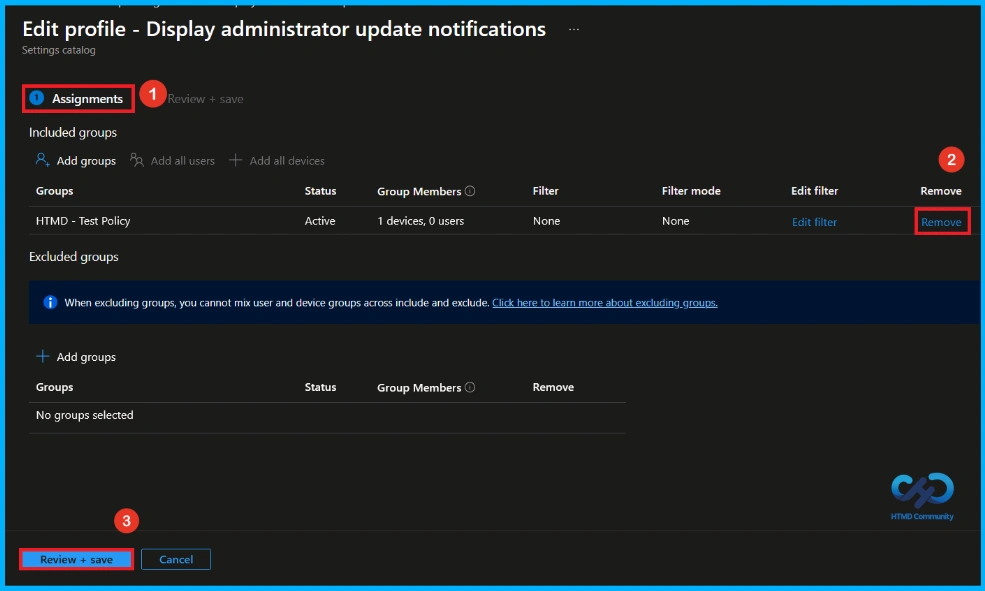This screenshot has height=591, width=985.
Task: Click the 'No groups selected' row
Action: tap(327, 415)
